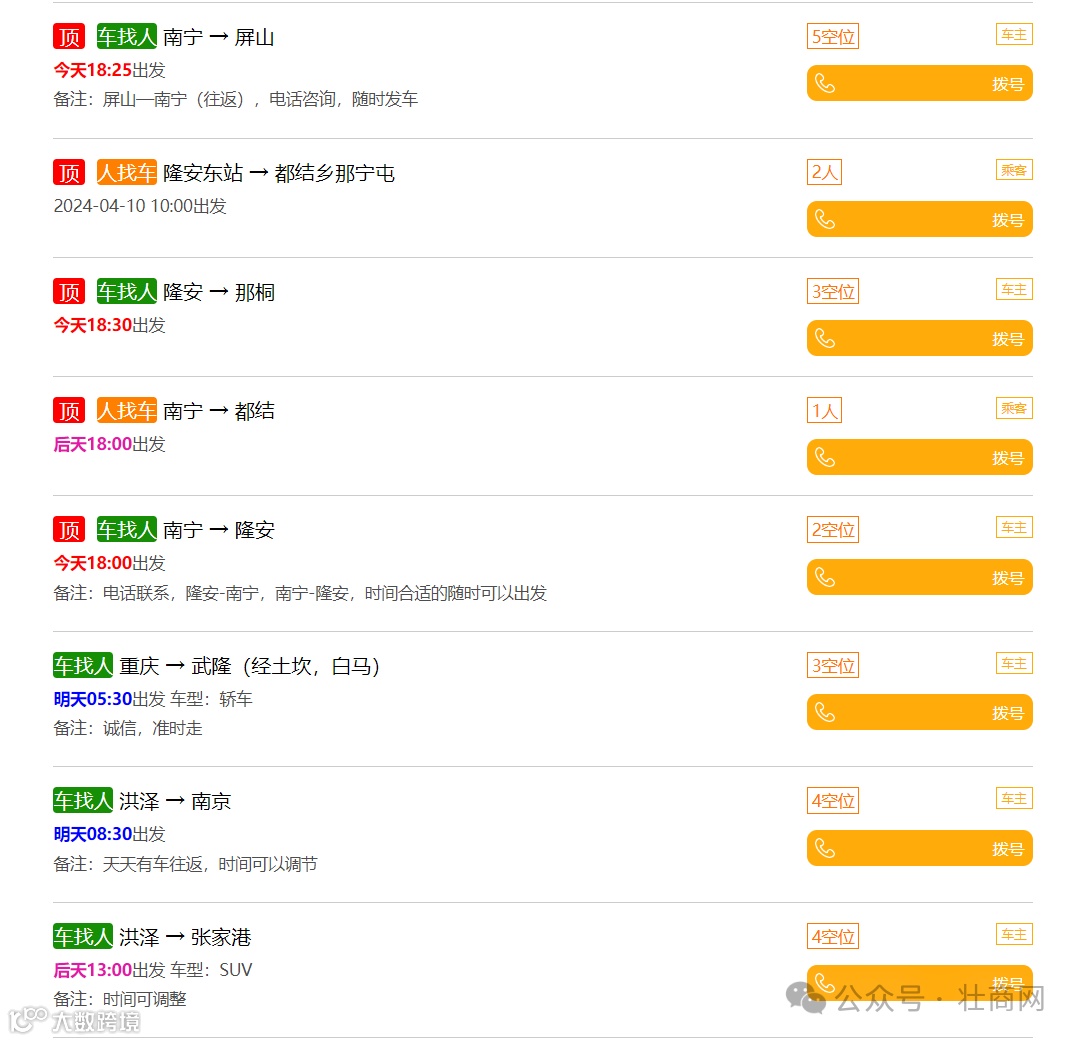
Task: Click the 2空位 badge on 南宁 → 隆安
Action: [x=832, y=529]
